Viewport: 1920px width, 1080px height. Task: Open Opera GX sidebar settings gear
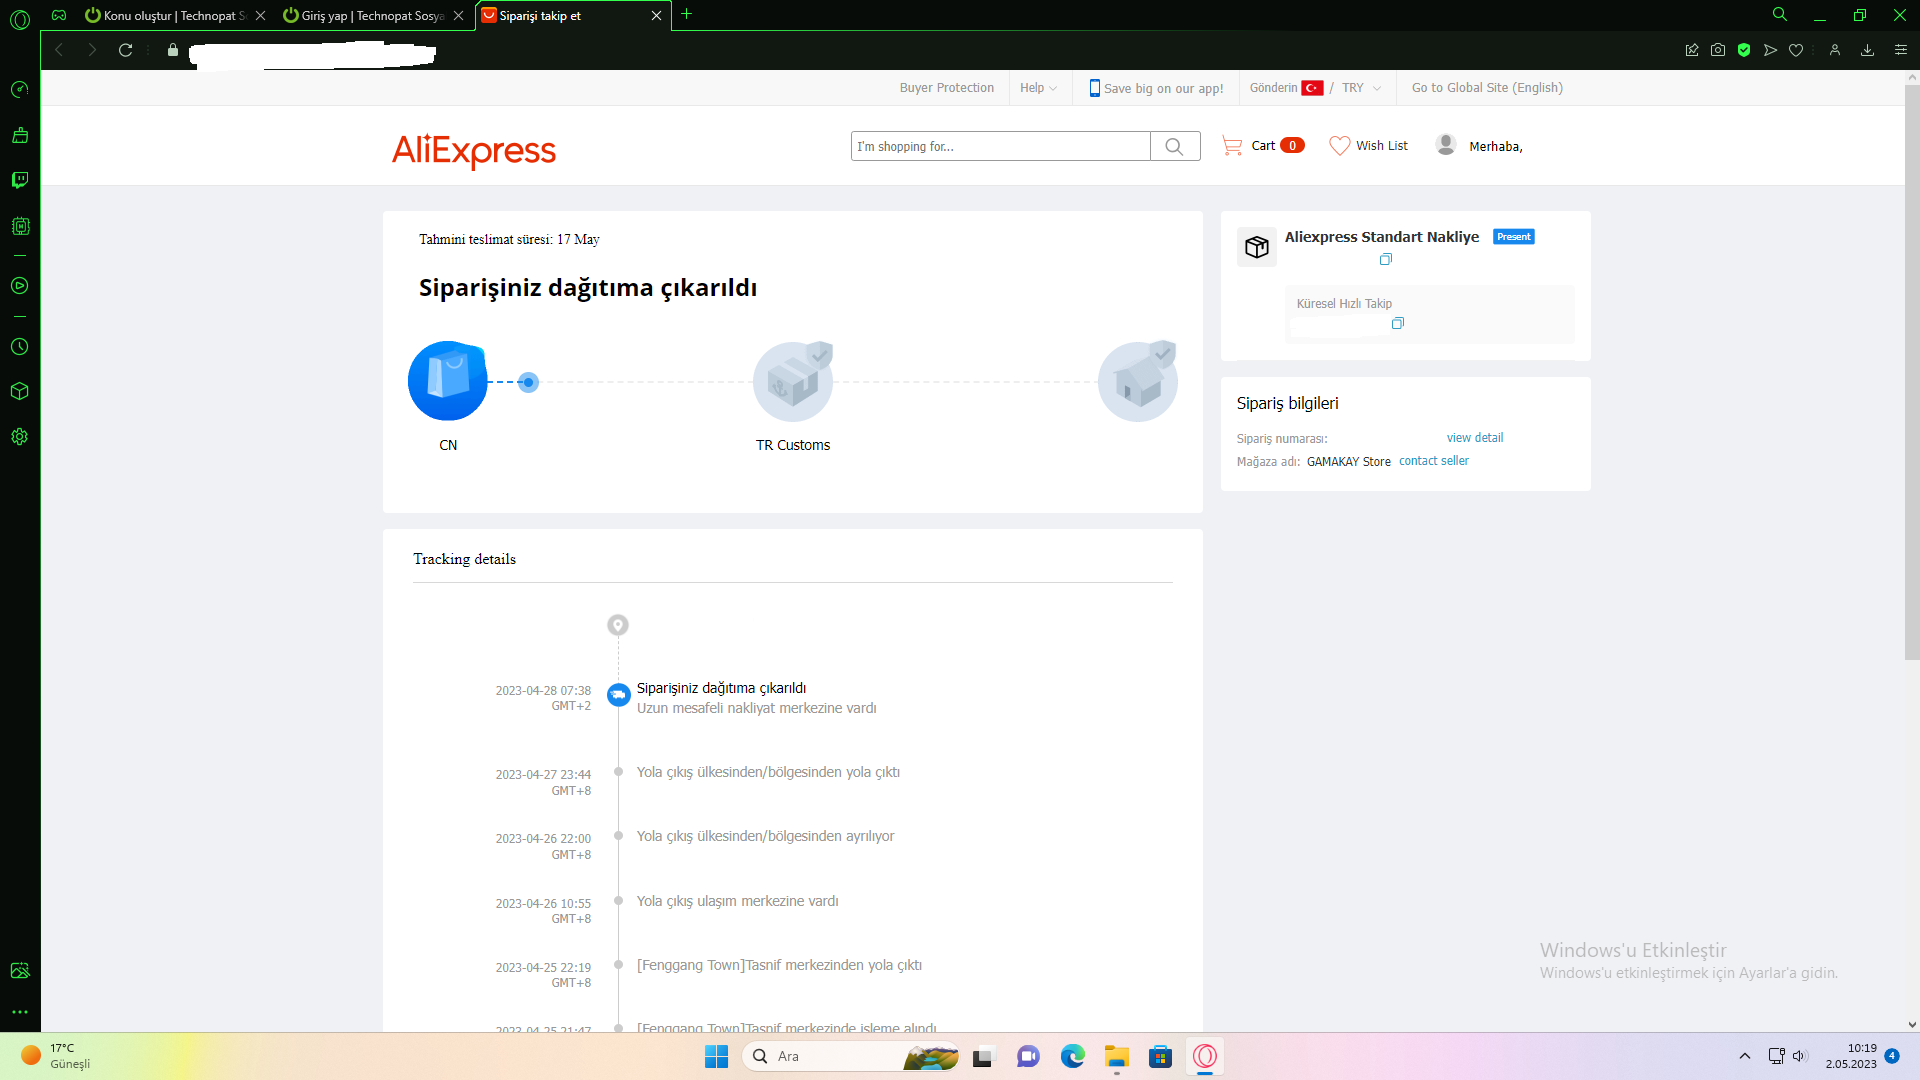click(19, 437)
